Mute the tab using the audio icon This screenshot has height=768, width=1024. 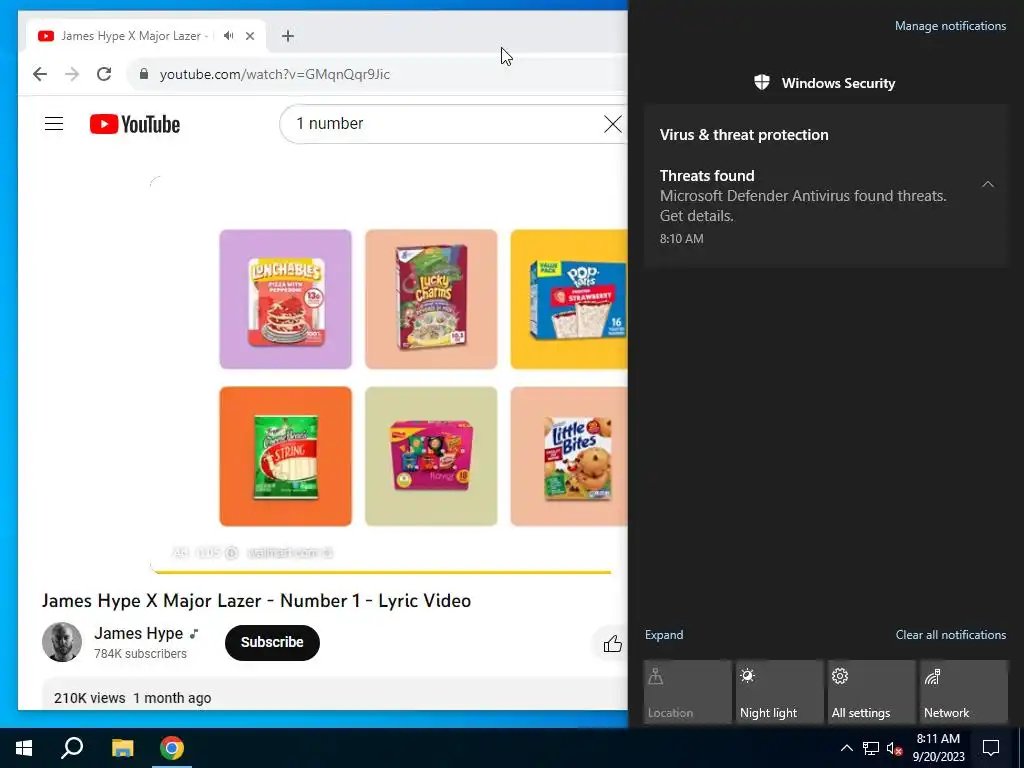point(228,36)
